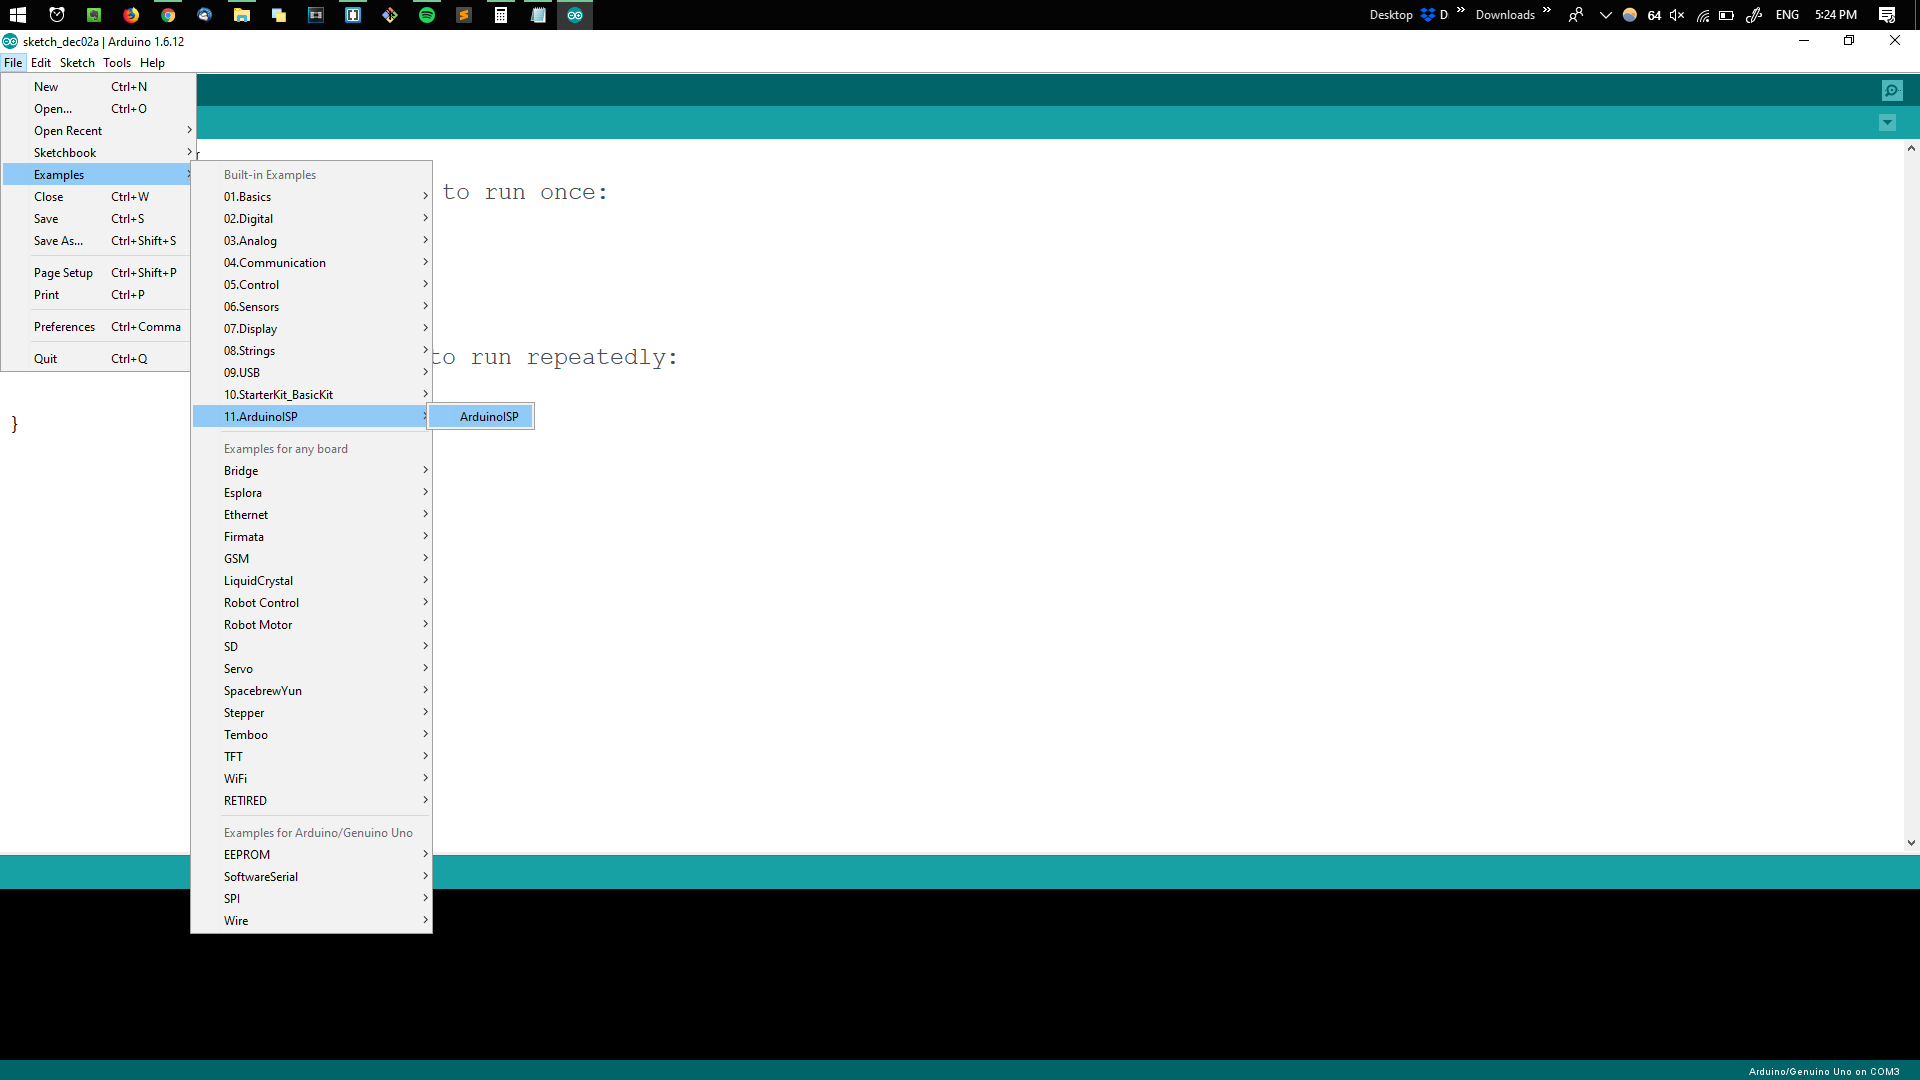Expand the 01.Basics examples submenu
1920x1080 pixels.
312,197
